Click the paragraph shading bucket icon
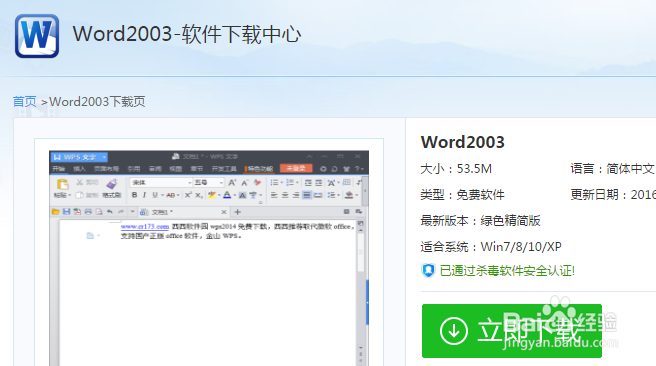The height and width of the screenshot is (366, 656). pos(348,195)
